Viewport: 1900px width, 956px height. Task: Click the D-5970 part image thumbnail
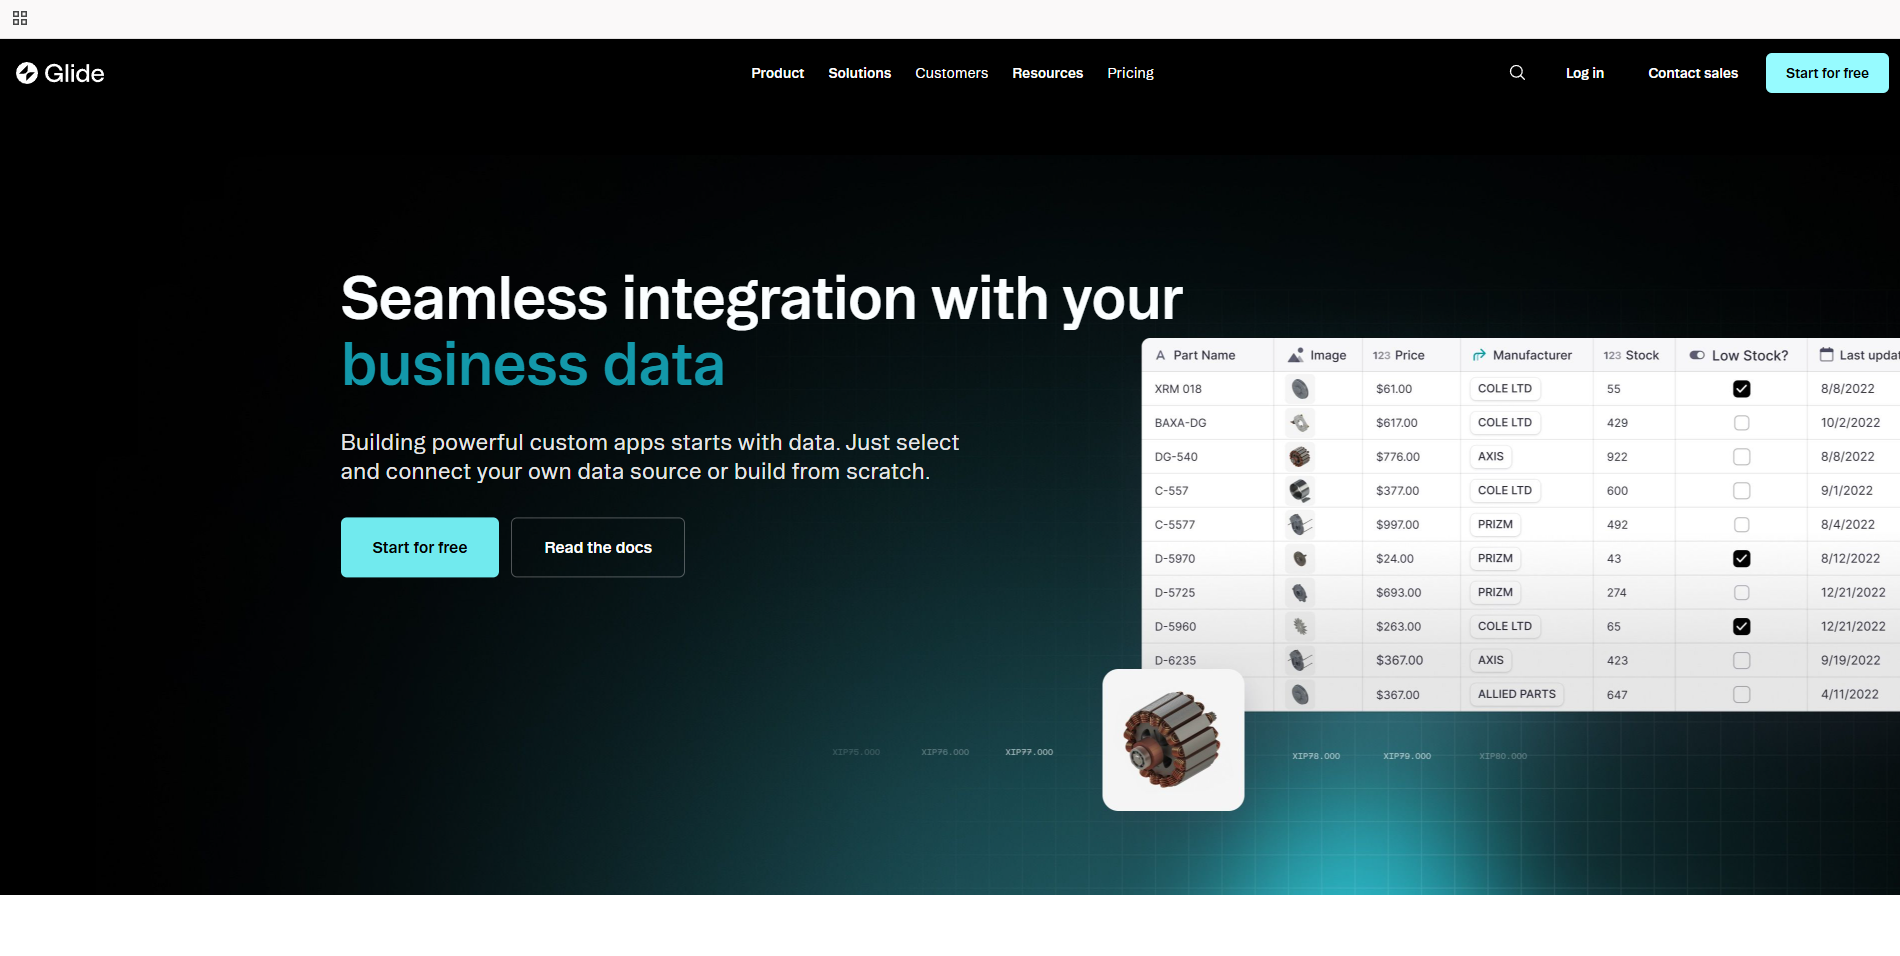tap(1300, 559)
